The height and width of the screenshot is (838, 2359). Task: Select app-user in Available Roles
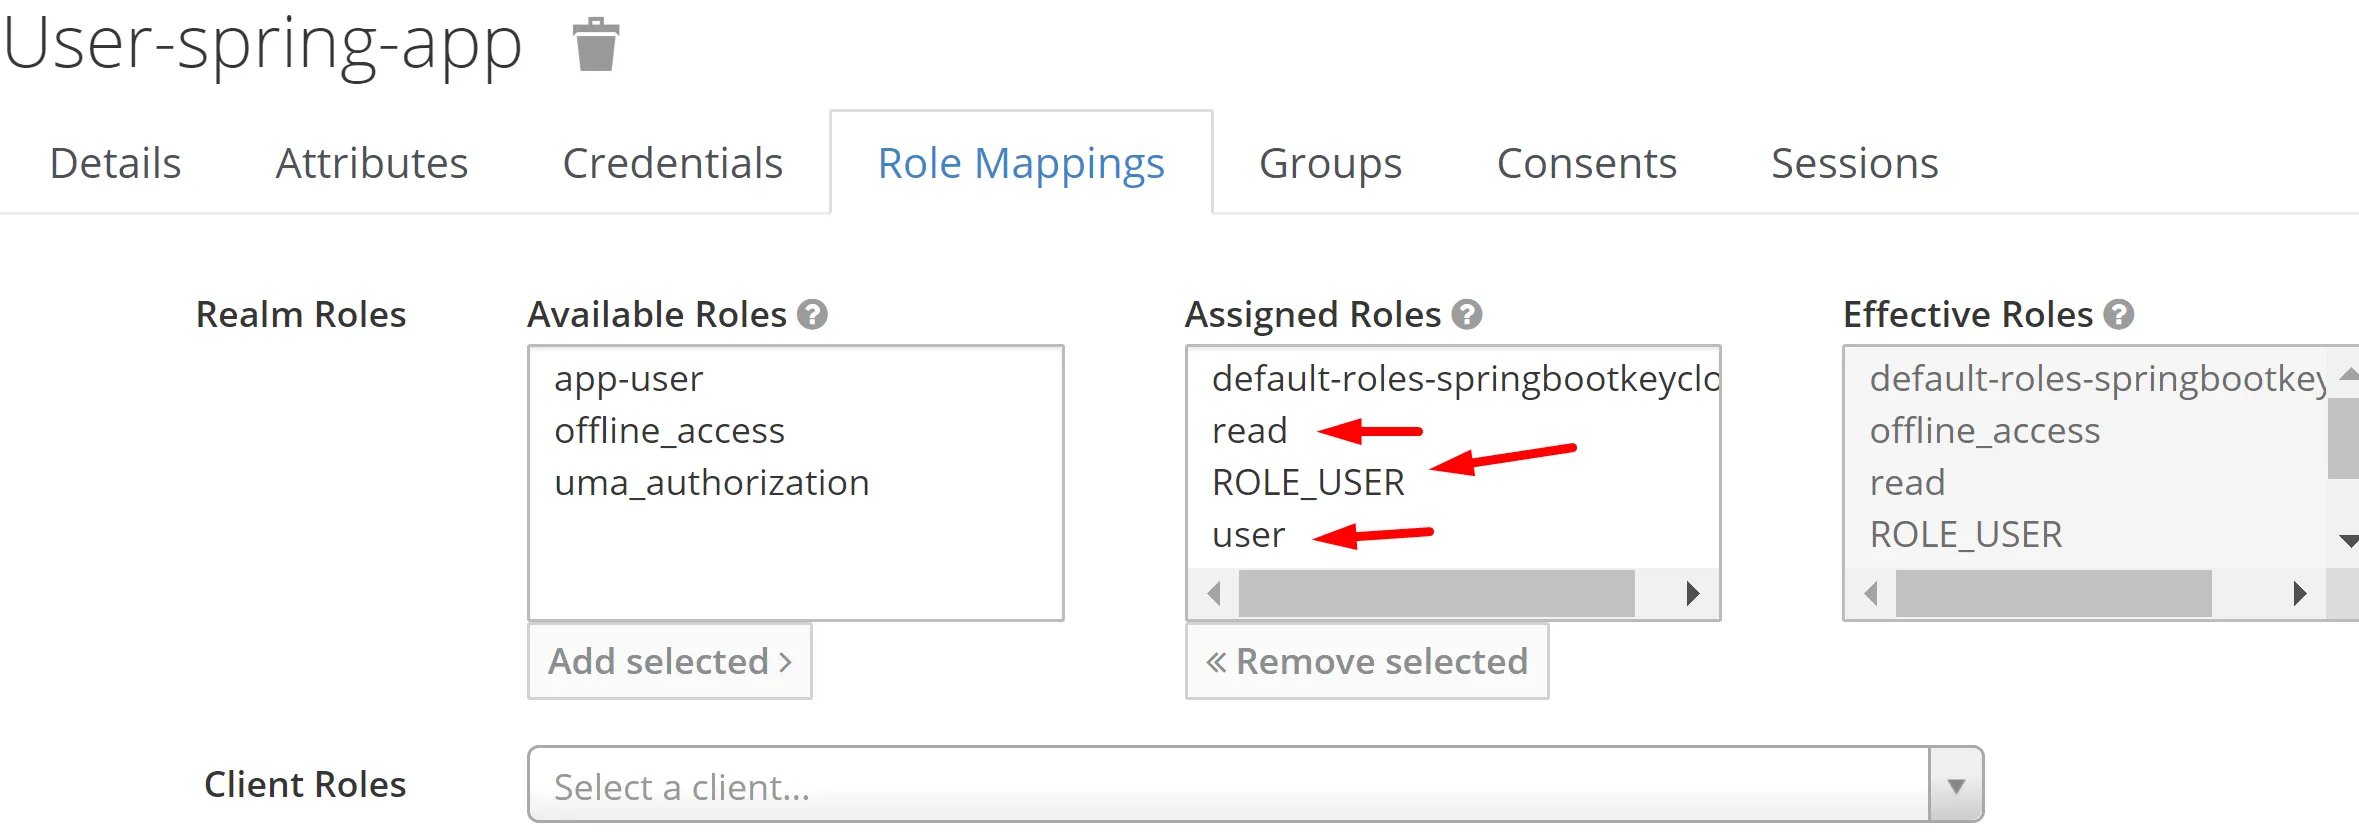(629, 379)
